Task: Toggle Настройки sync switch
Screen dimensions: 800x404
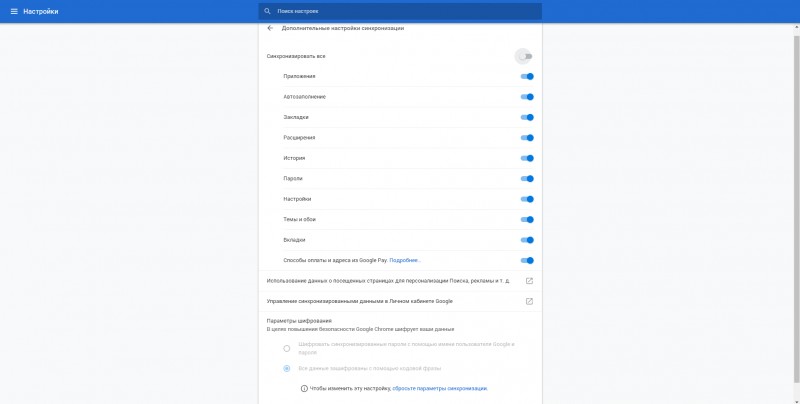Action: pos(527,199)
